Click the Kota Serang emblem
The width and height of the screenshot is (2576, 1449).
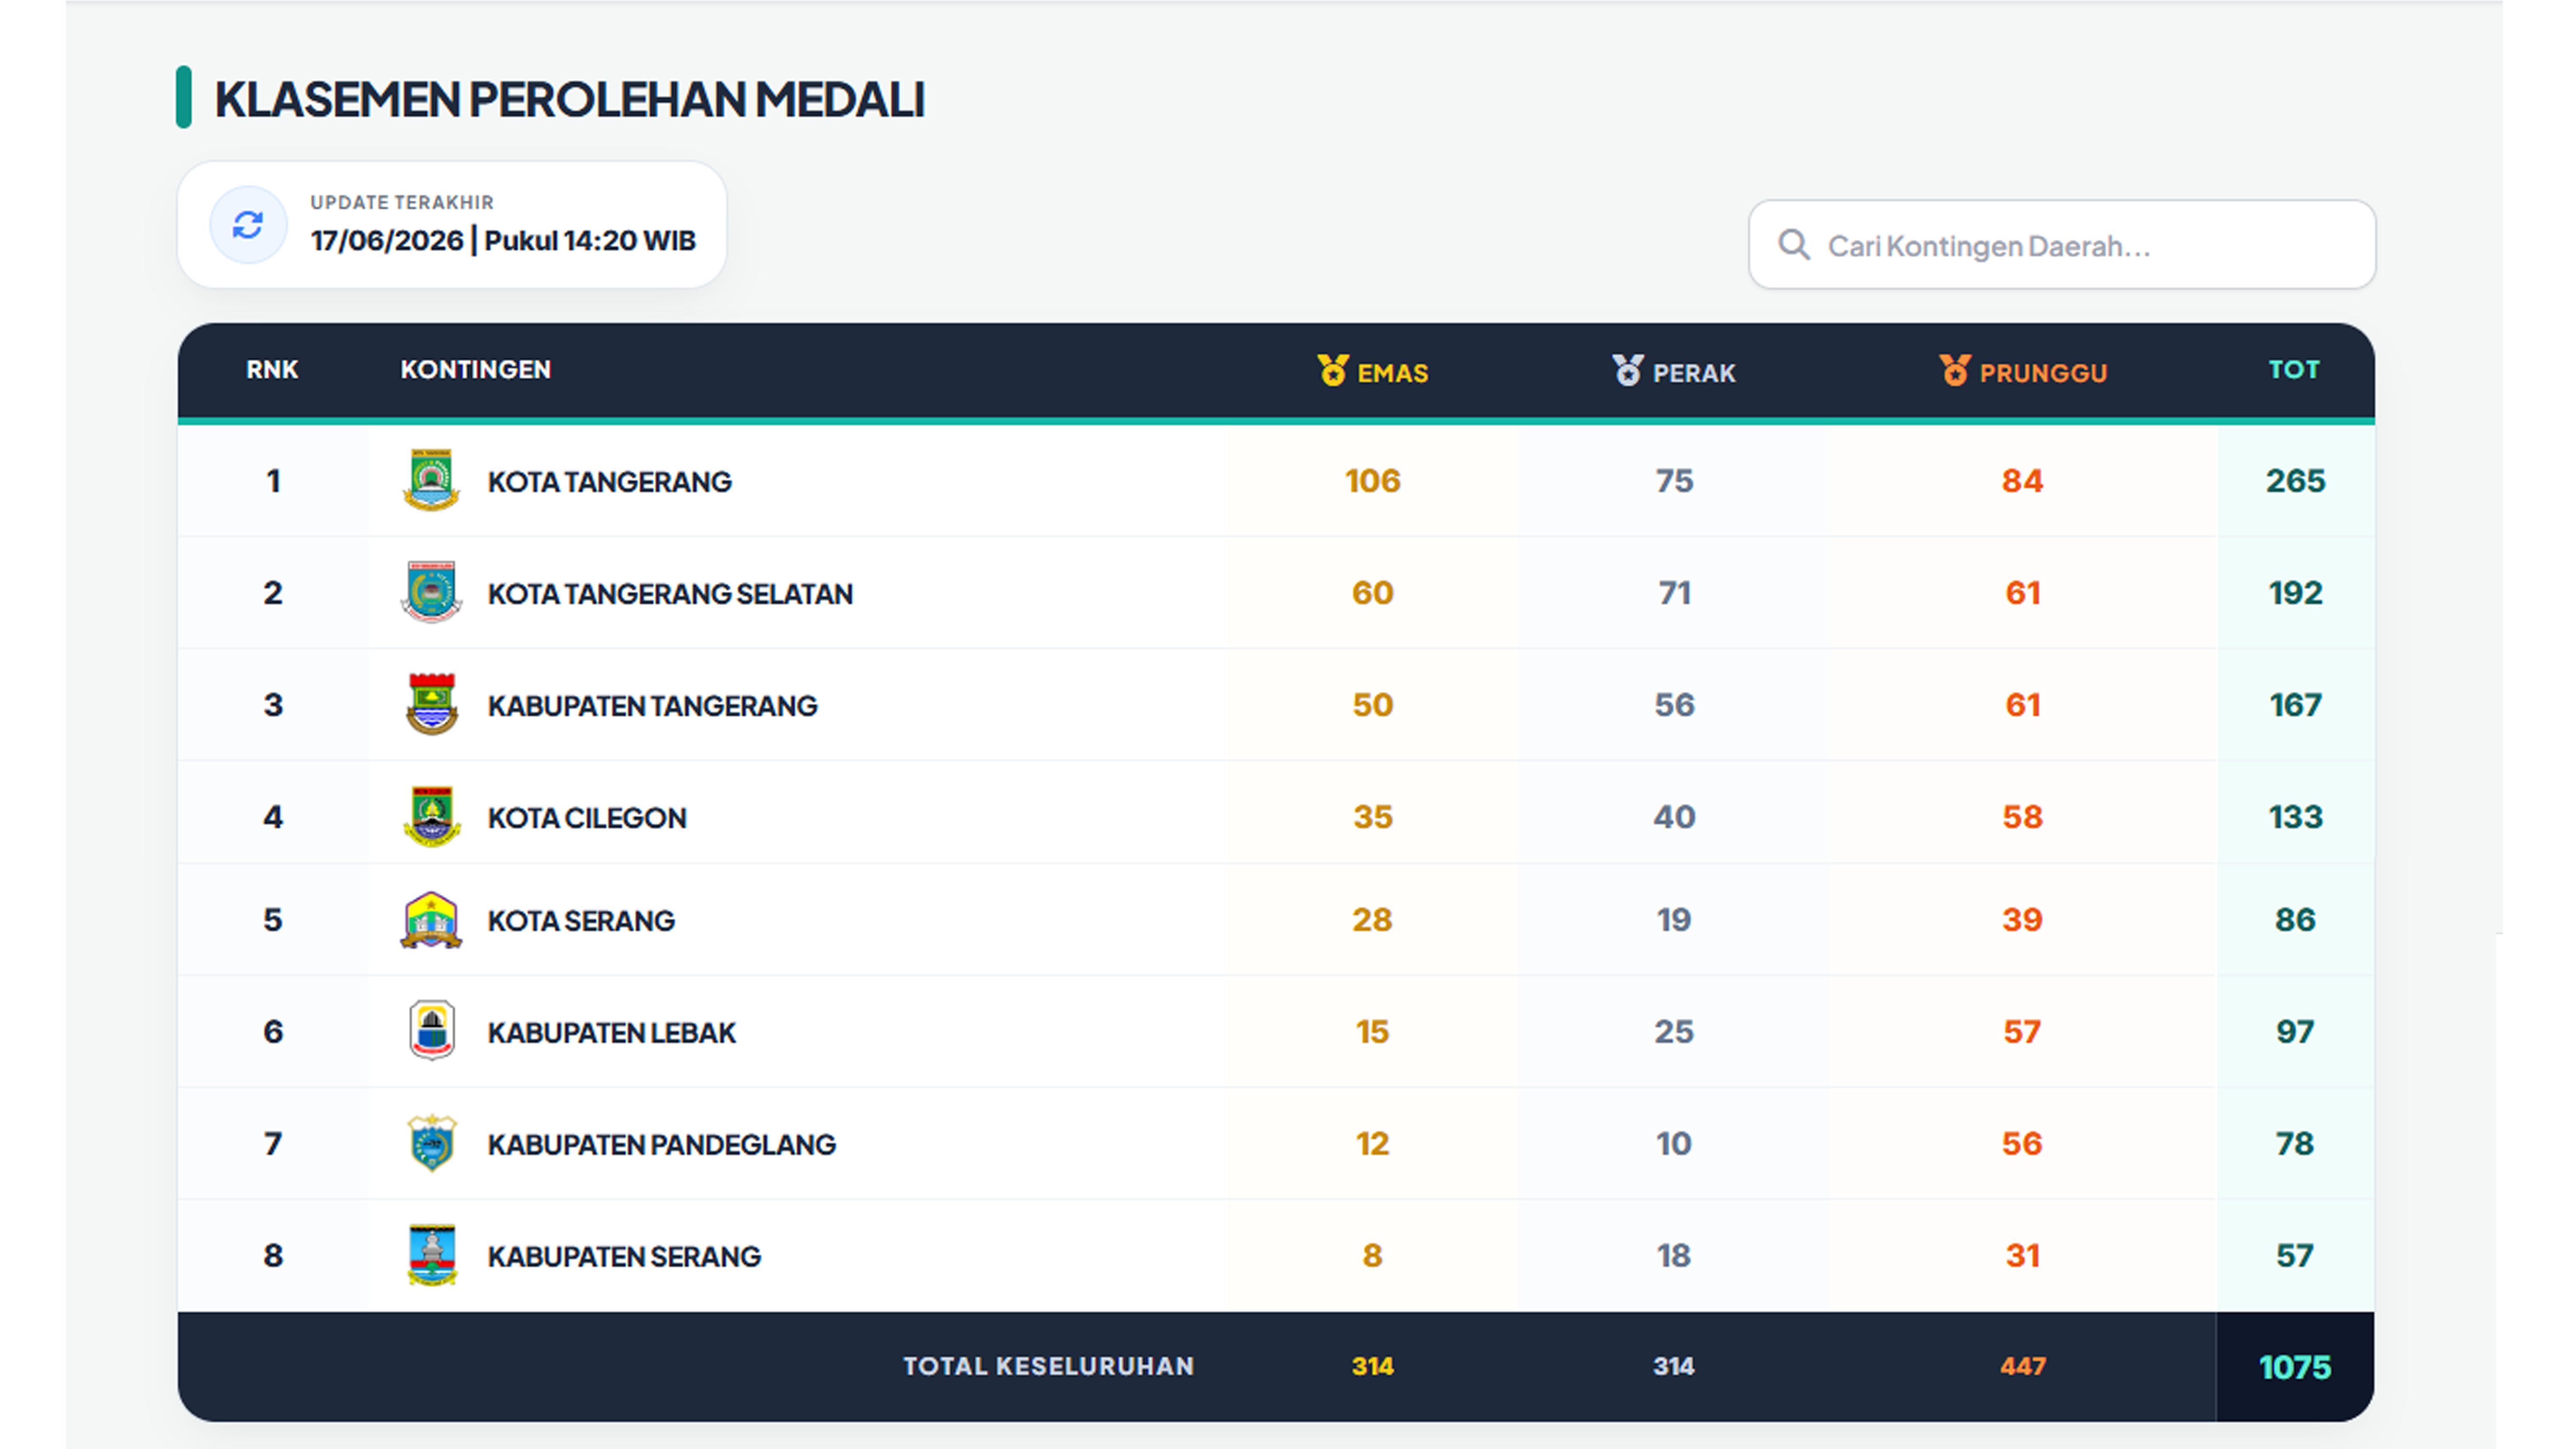pyautogui.click(x=432, y=919)
